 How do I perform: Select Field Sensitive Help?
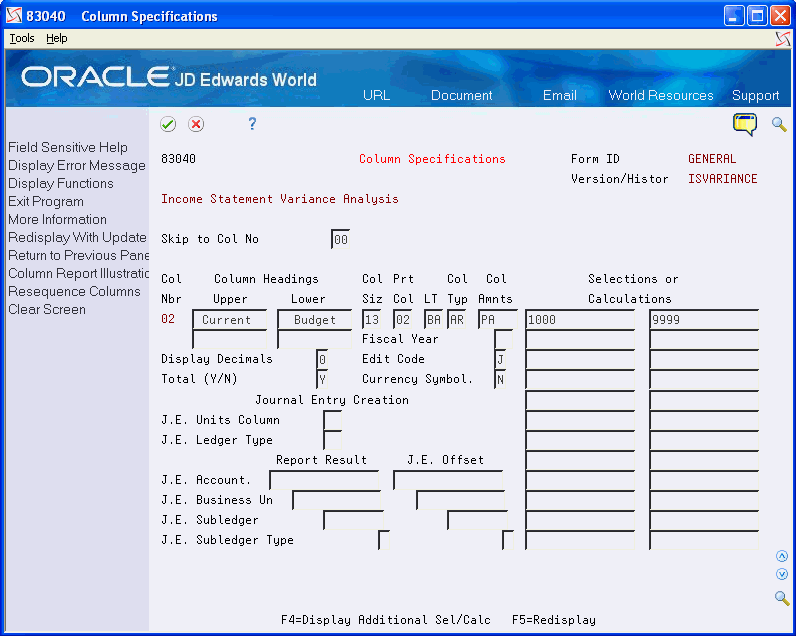click(68, 147)
